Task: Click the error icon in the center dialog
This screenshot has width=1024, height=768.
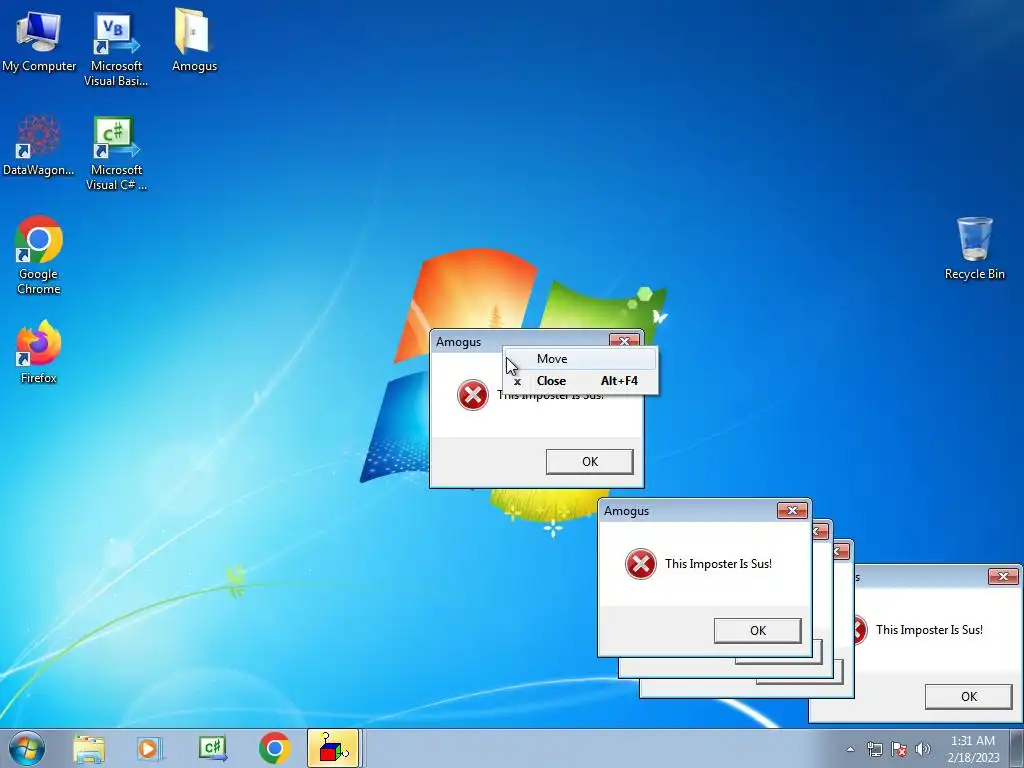Action: pyautogui.click(x=473, y=394)
